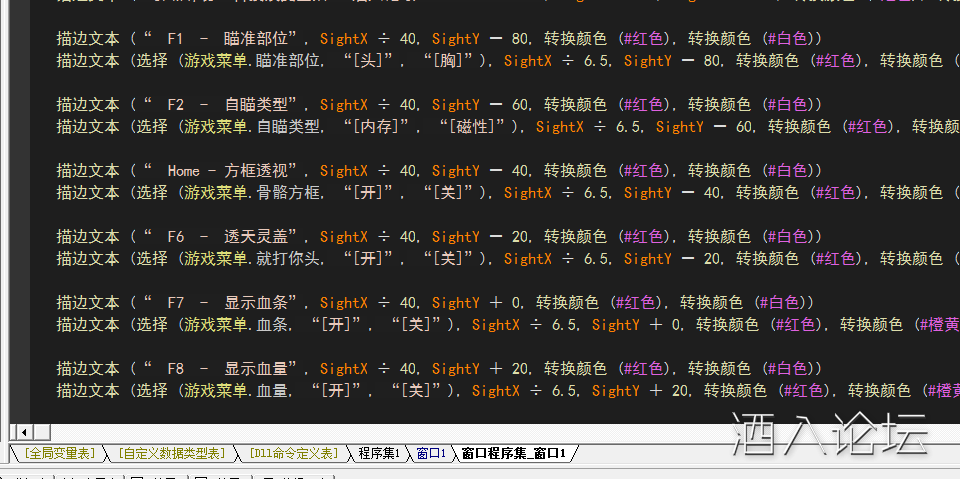
Task: Click 游戏菜单.骨骼方框 in the code
Action: click(252, 193)
